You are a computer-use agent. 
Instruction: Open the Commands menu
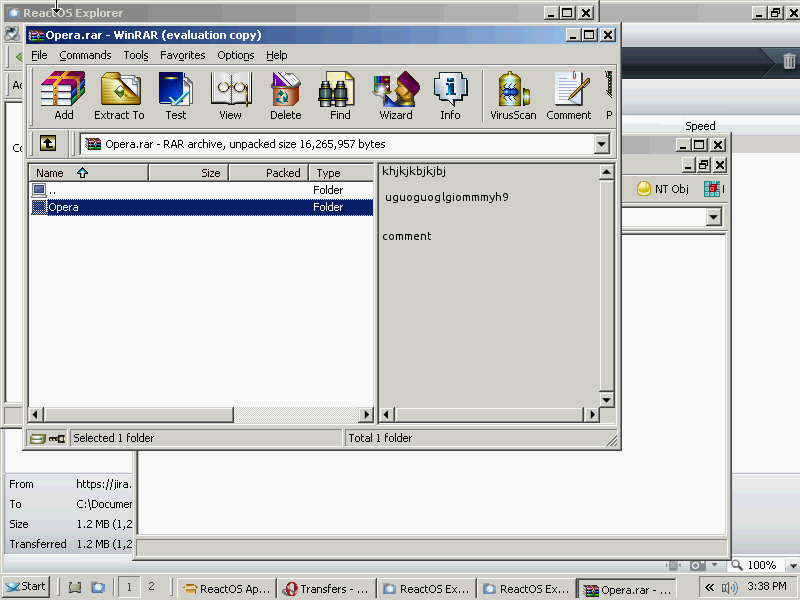[x=85, y=55]
